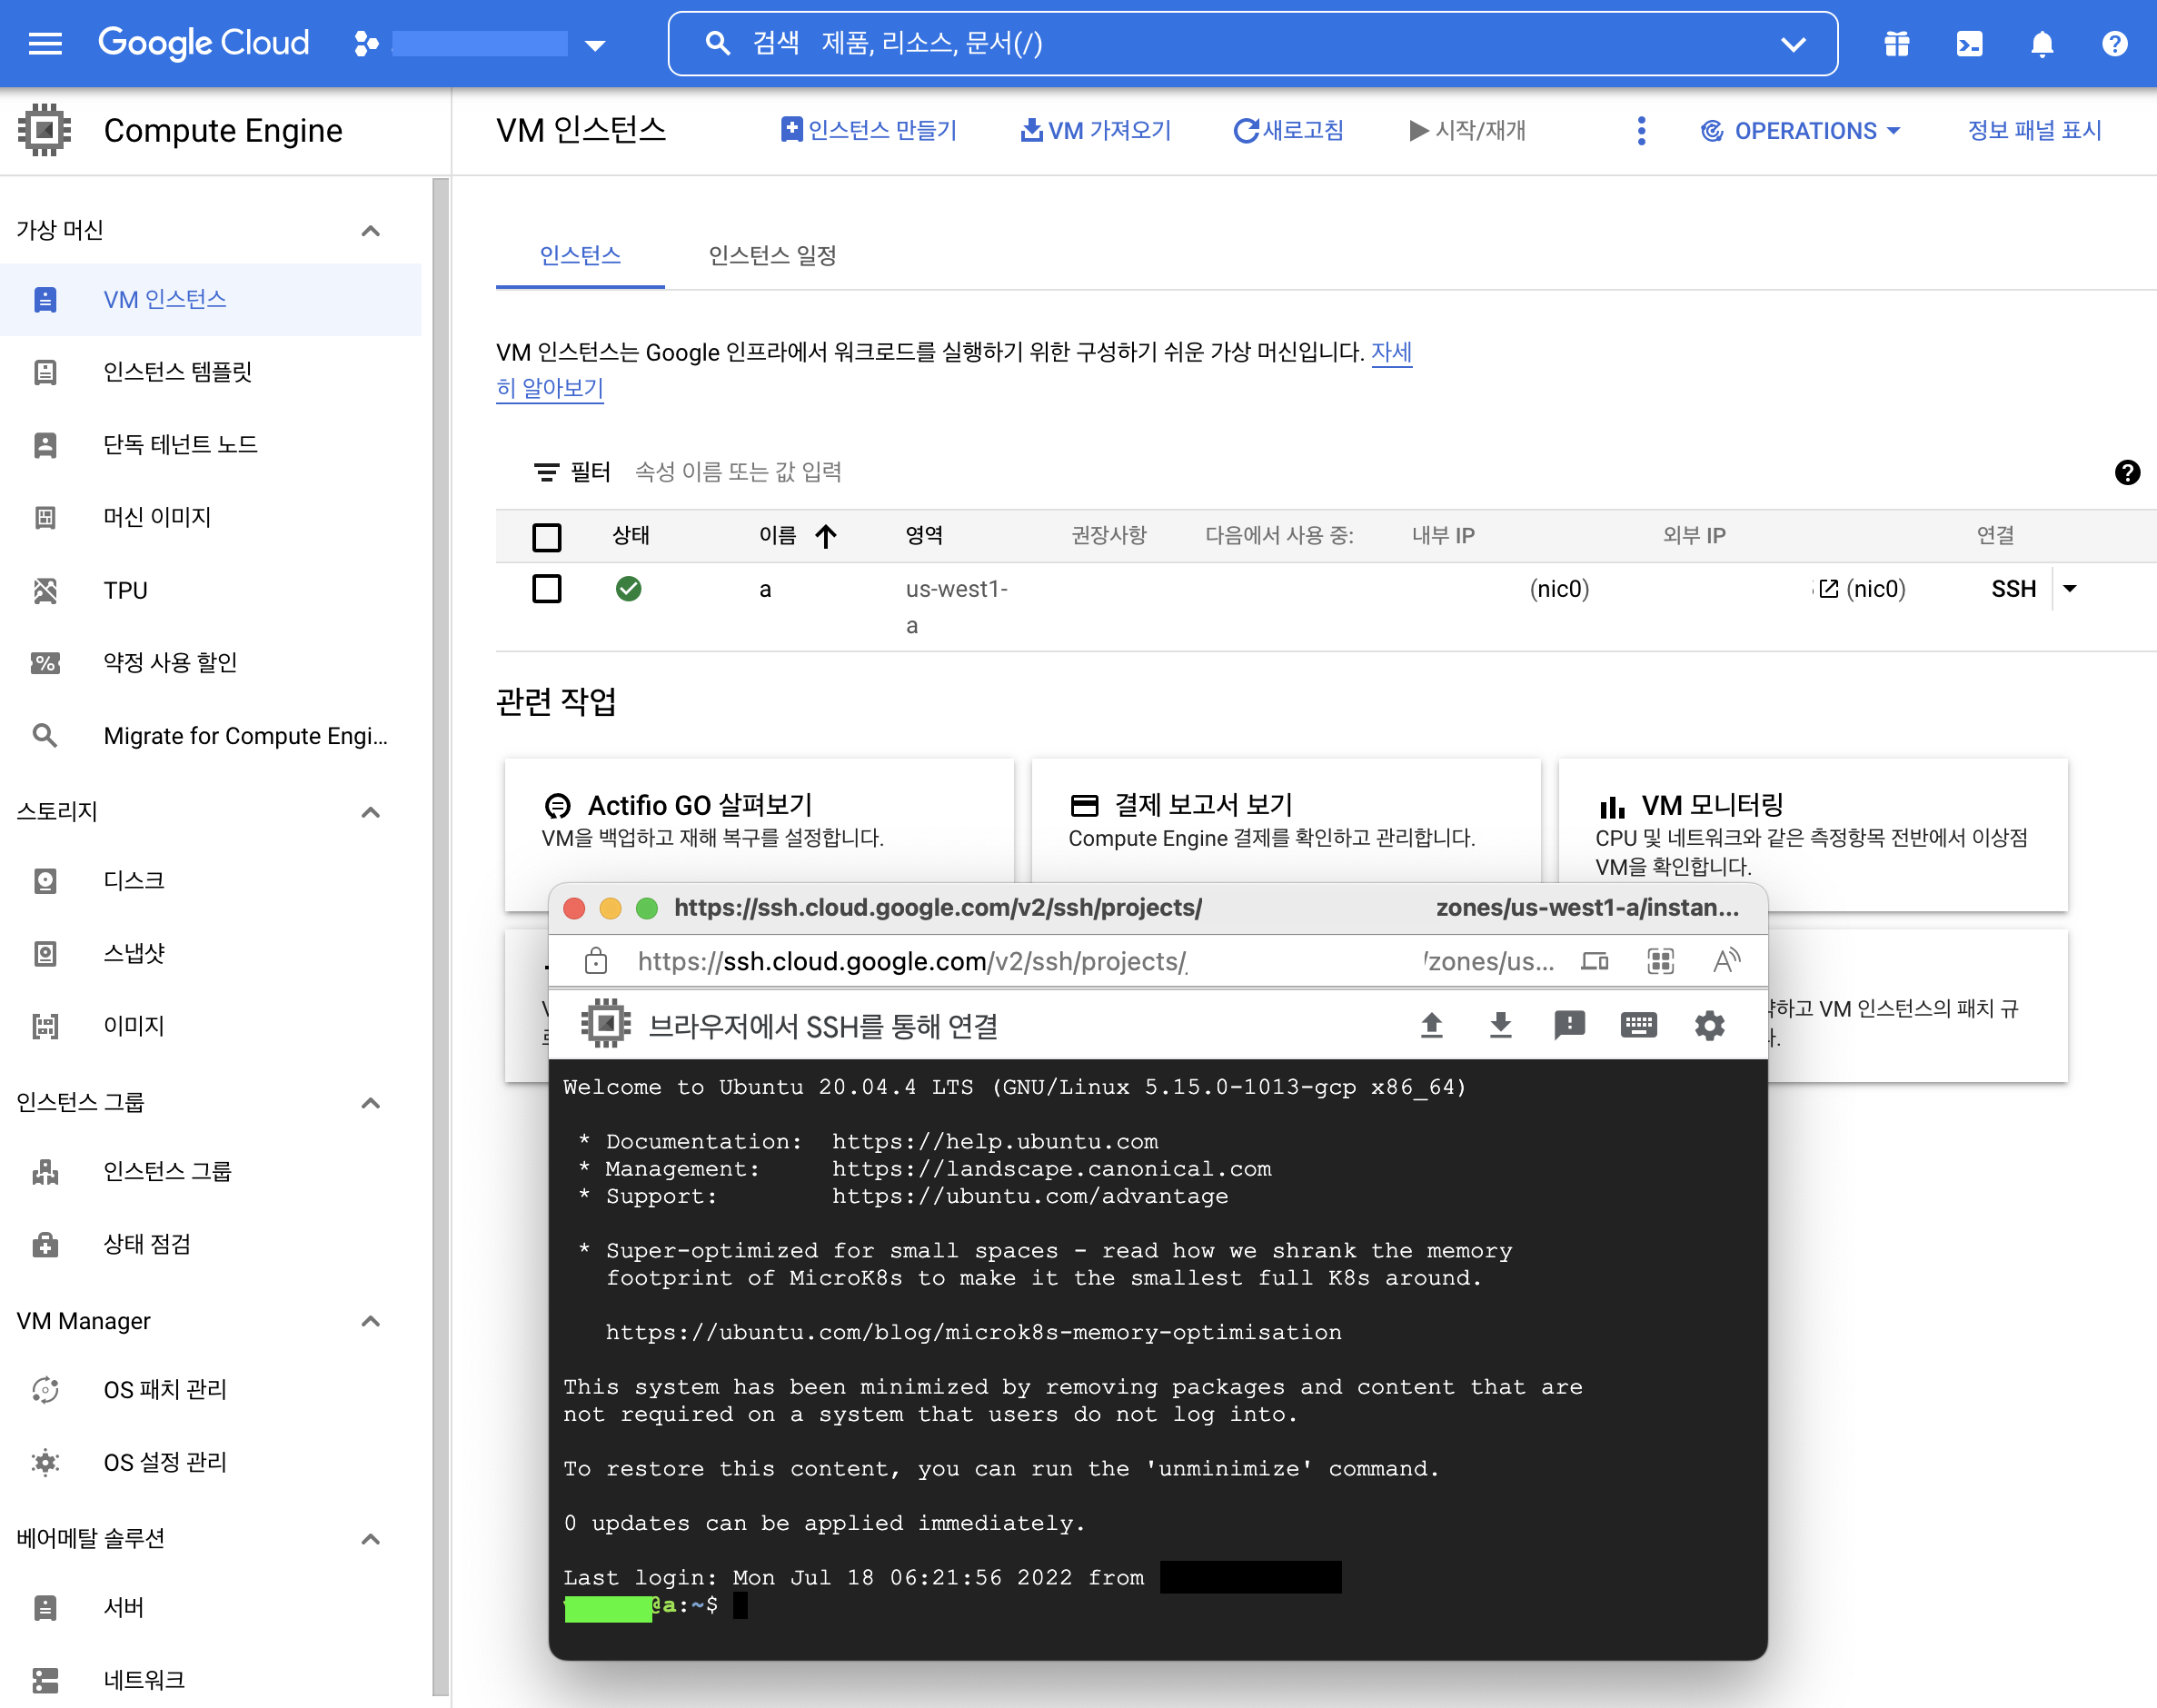
Task: Switch to the 인스턴스 일정 tab
Action: 772,256
